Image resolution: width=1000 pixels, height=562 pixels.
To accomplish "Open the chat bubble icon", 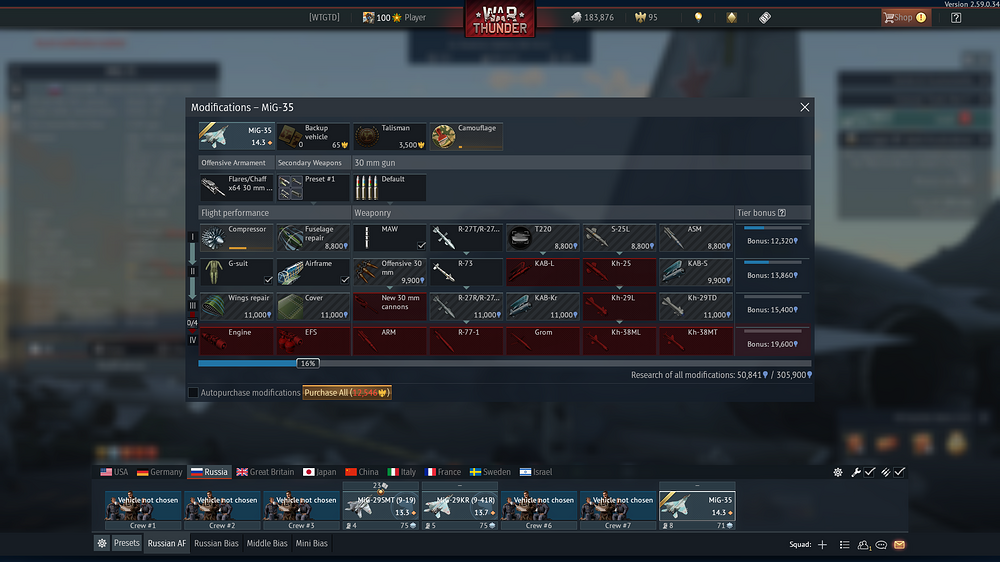I will 881,545.
